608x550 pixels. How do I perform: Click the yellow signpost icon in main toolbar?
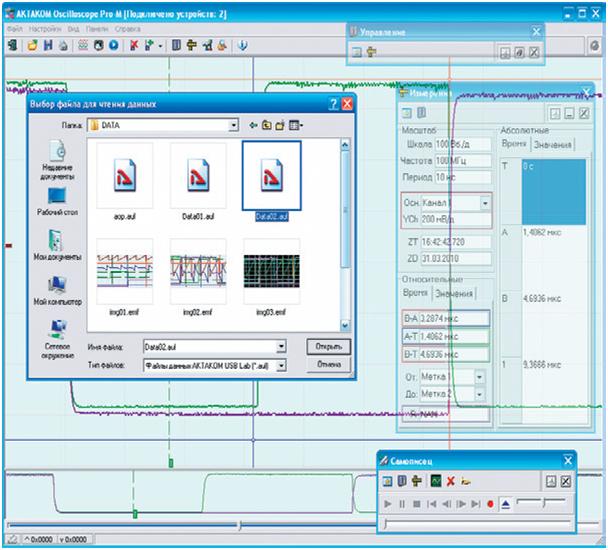click(192, 45)
